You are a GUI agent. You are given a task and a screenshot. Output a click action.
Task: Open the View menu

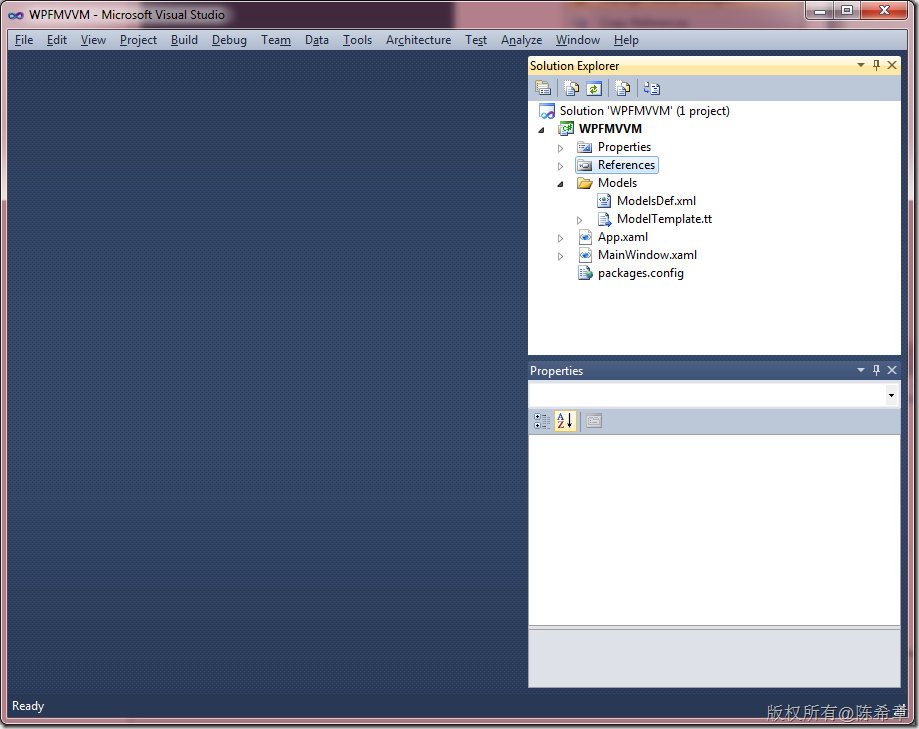pyautogui.click(x=93, y=40)
